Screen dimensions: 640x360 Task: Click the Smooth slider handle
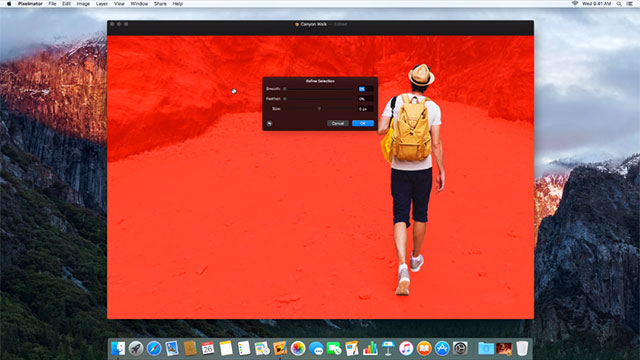(x=285, y=89)
